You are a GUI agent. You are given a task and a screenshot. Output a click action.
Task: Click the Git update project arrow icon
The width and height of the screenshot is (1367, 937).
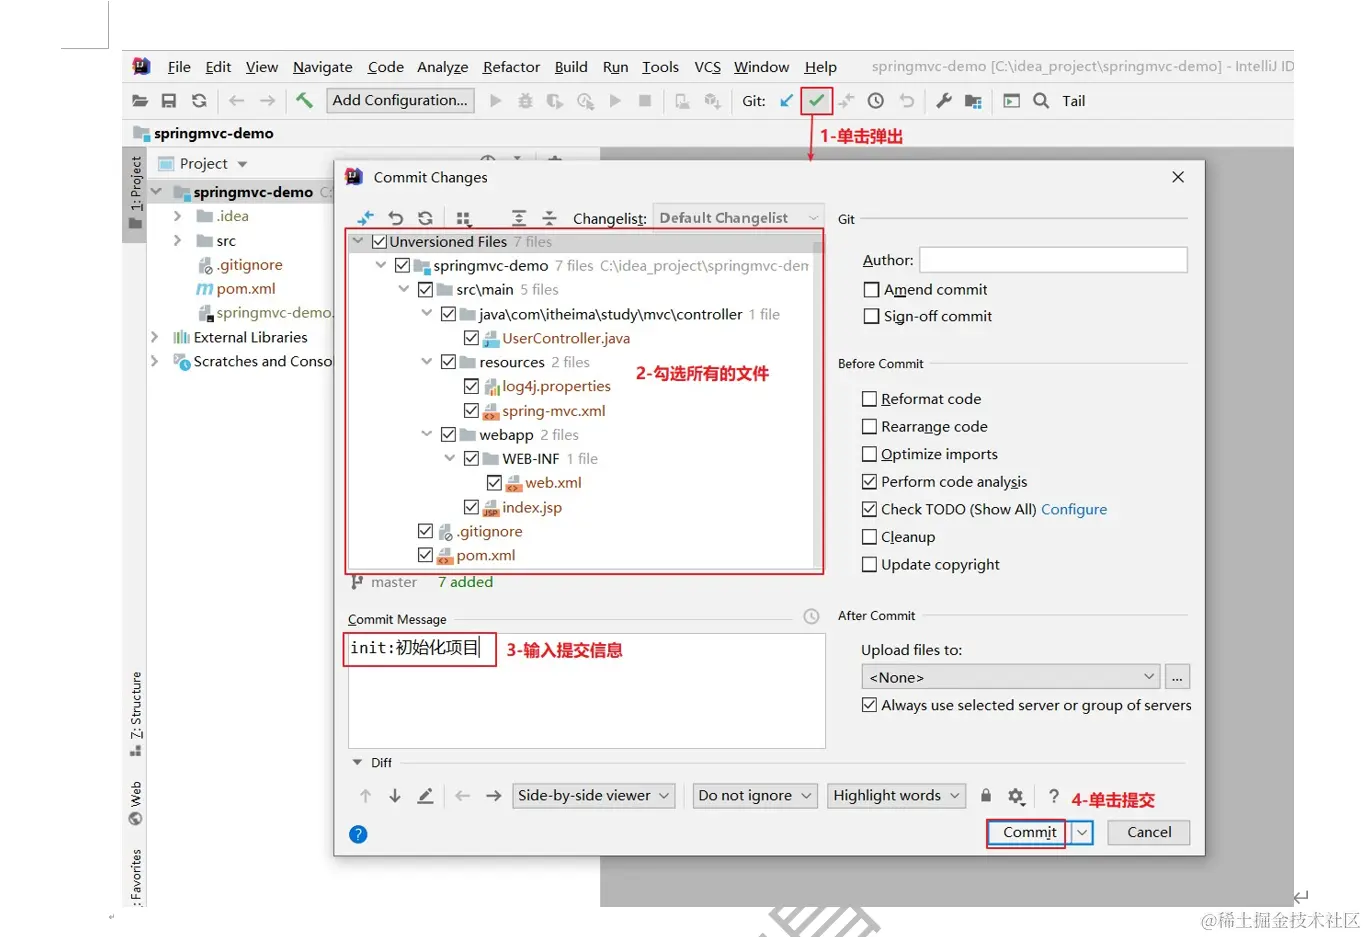787,100
